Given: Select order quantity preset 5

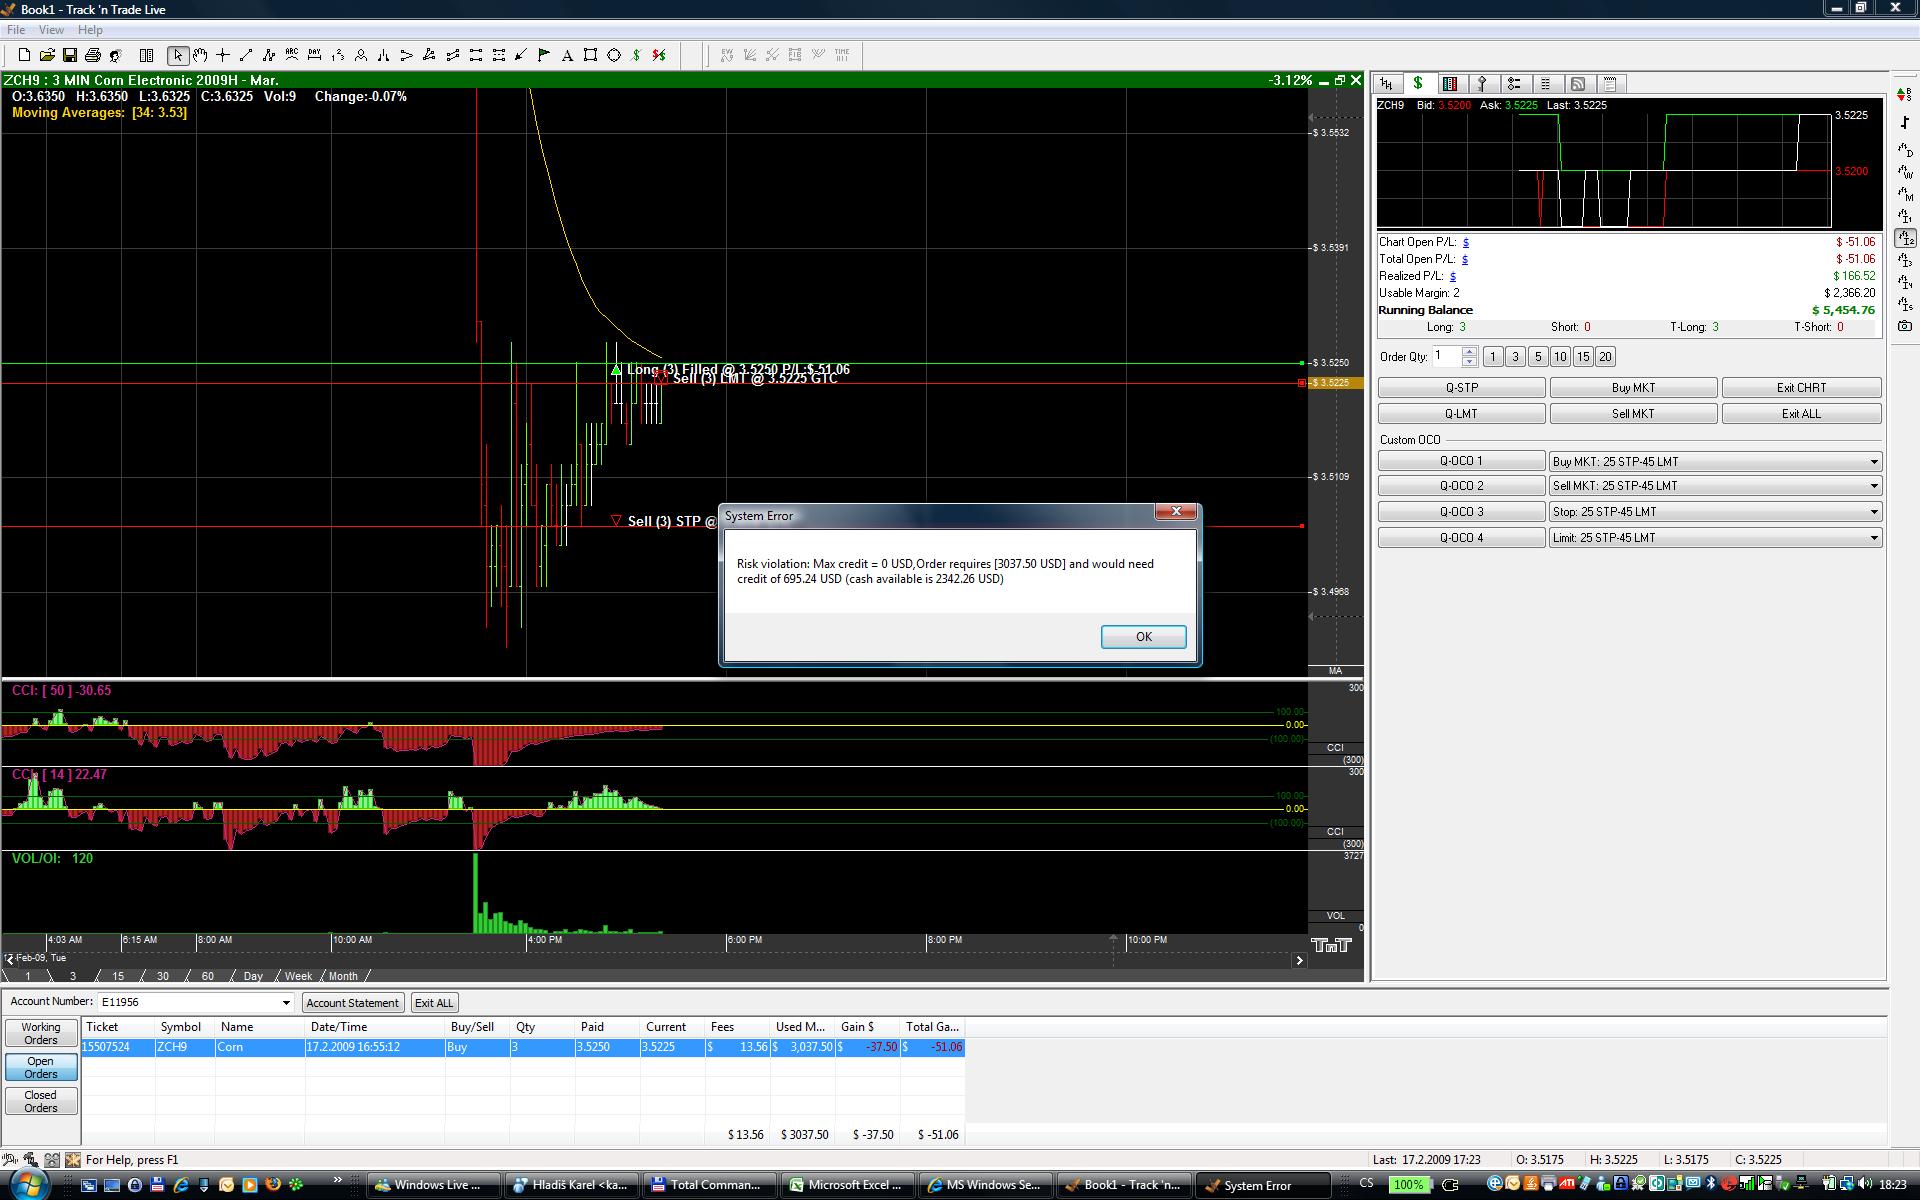Looking at the screenshot, I should click(x=1538, y=357).
